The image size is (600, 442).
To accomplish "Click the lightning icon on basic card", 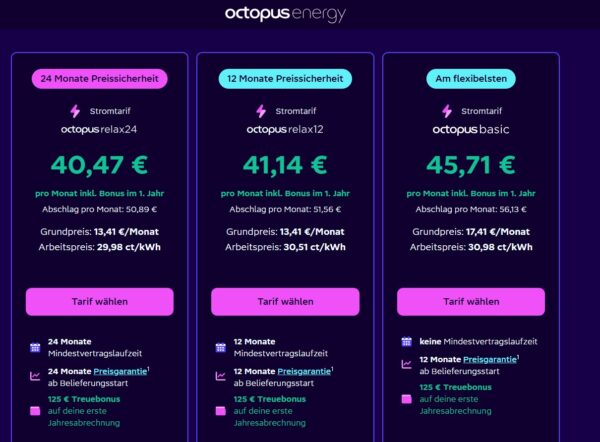I will coord(447,112).
